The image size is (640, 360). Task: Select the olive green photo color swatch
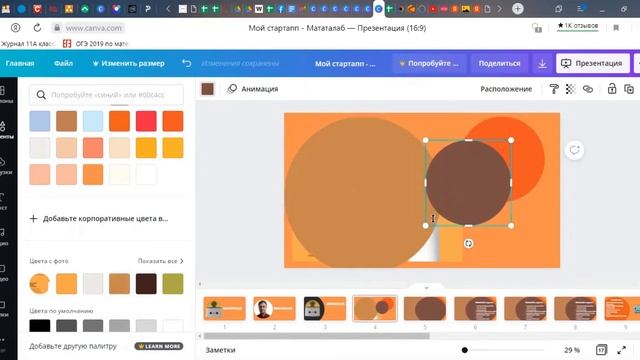click(173, 284)
